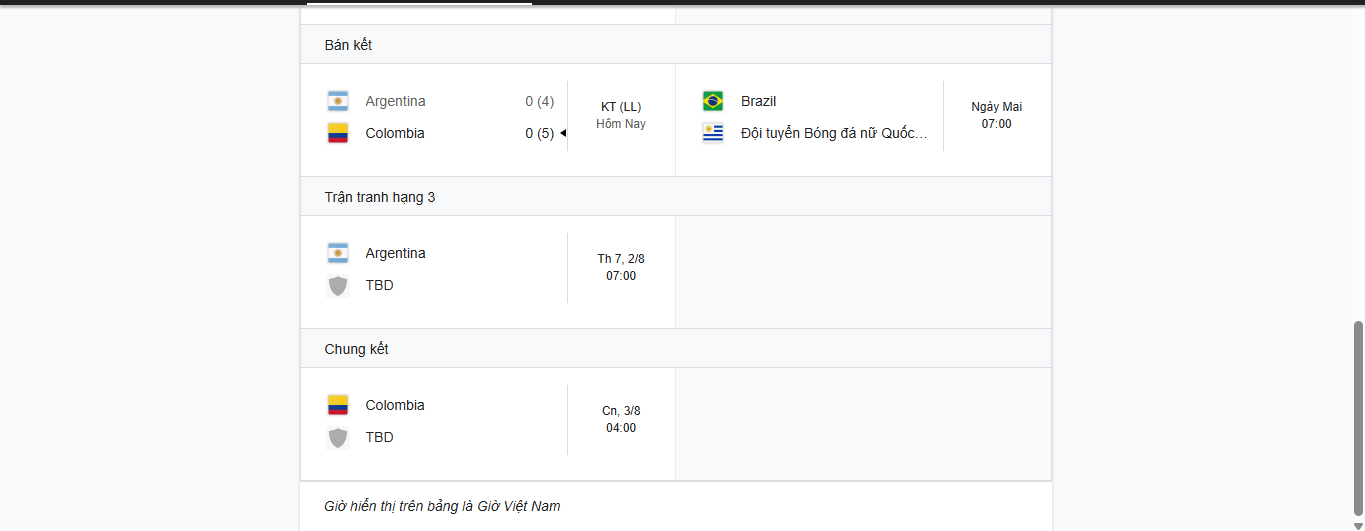This screenshot has width=1365, height=531.
Task: Click the Argentina flag in the semifinal match
Action: (338, 101)
